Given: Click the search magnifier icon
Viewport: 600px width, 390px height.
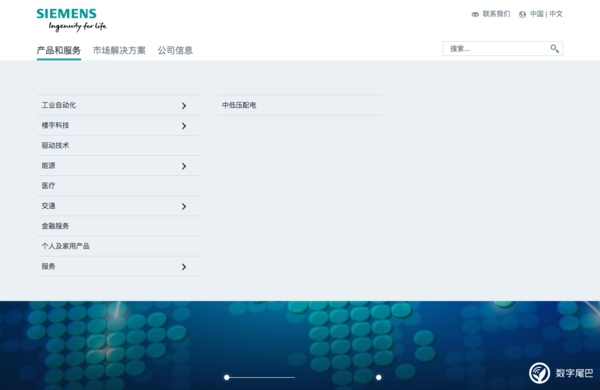Looking at the screenshot, I should point(554,49).
